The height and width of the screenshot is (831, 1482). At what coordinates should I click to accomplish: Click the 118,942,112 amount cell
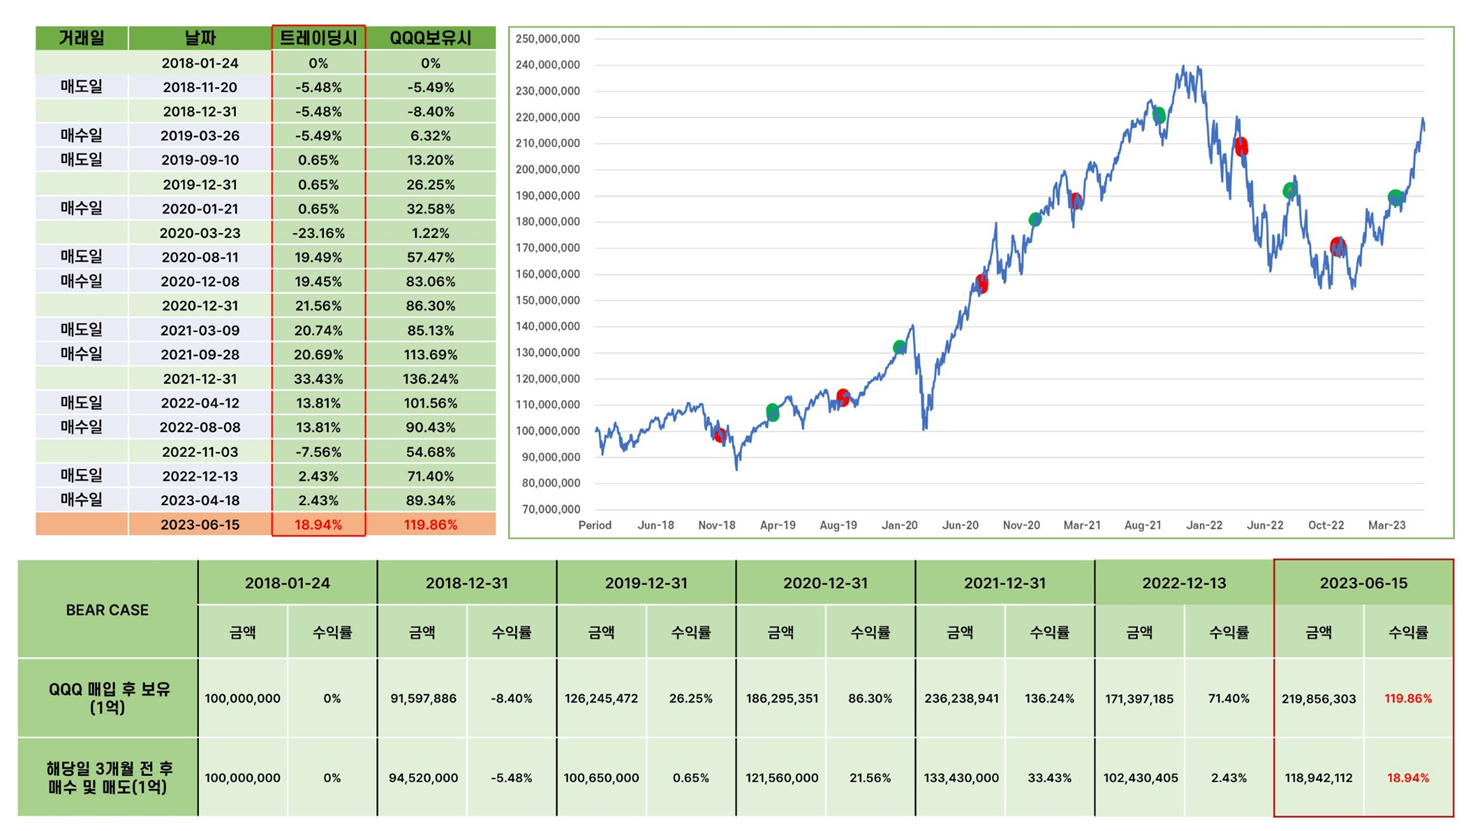1319,778
